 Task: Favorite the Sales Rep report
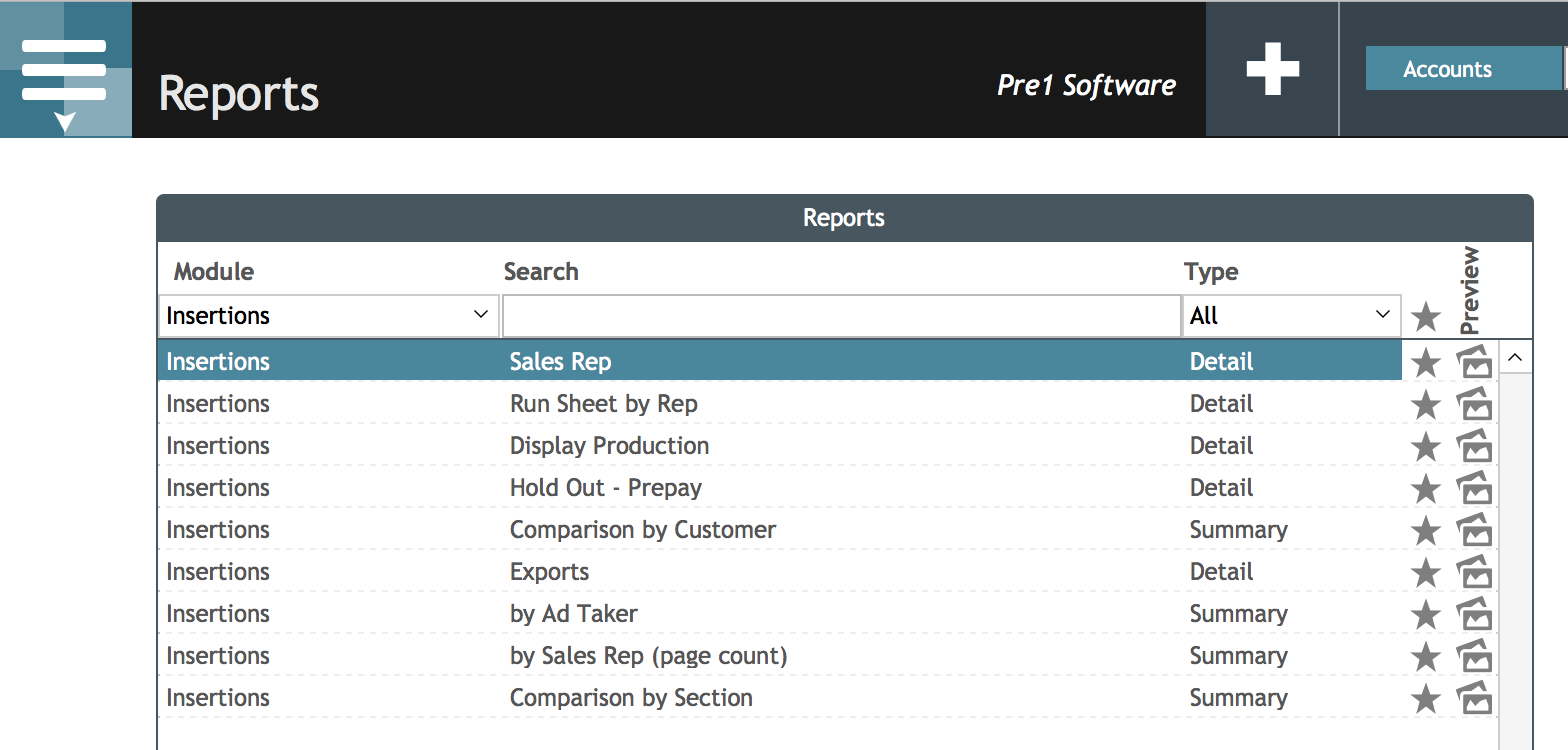point(1425,363)
